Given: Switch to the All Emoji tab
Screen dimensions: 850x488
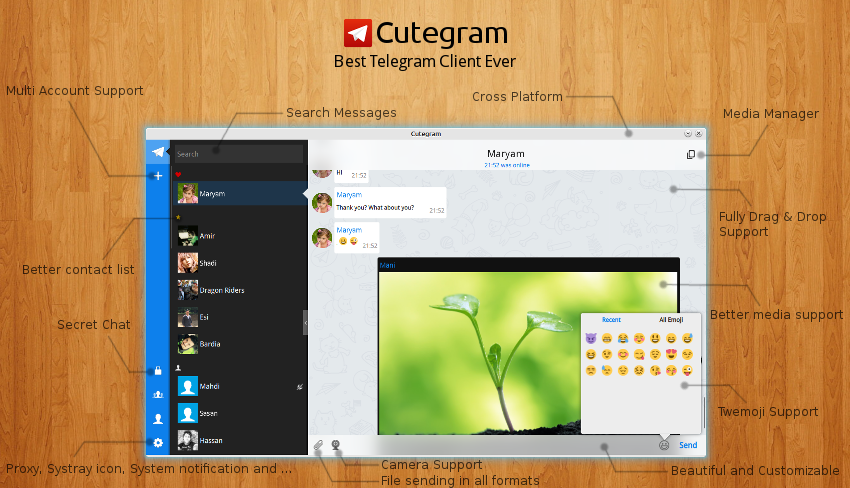Looking at the screenshot, I should coord(671,320).
